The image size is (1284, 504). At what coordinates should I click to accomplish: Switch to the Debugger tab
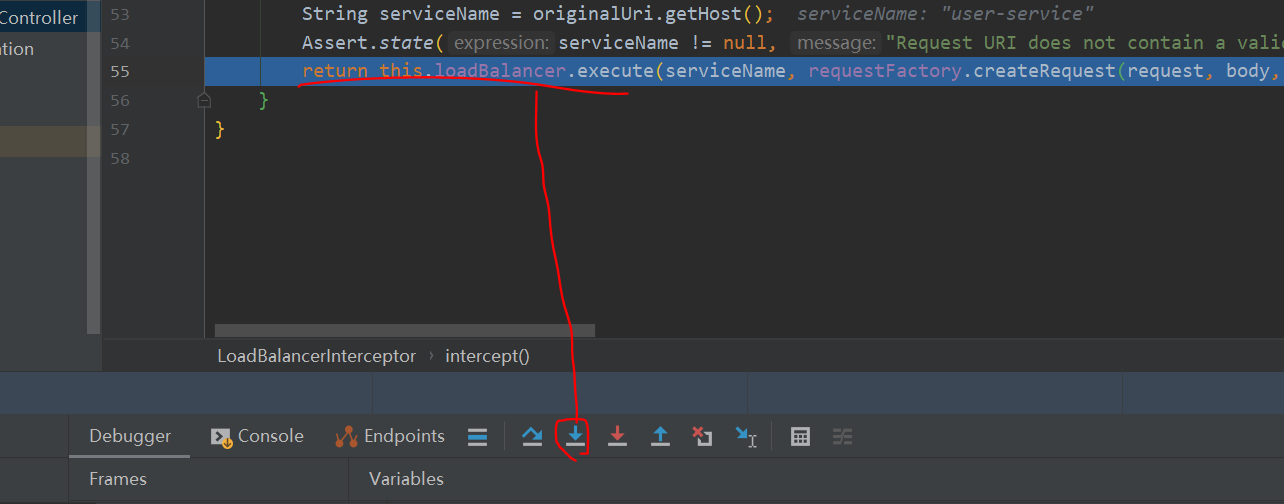pyautogui.click(x=130, y=436)
